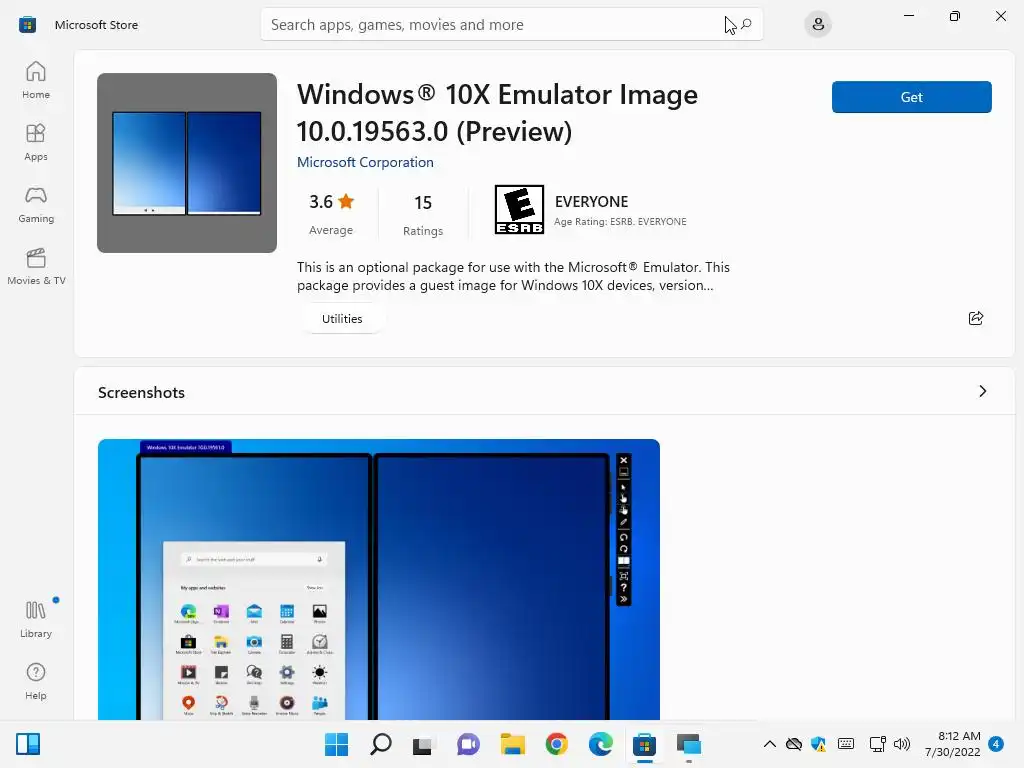Image resolution: width=1024 pixels, height=768 pixels.
Task: Click the ESRB Everyone rating badge
Action: (x=519, y=210)
